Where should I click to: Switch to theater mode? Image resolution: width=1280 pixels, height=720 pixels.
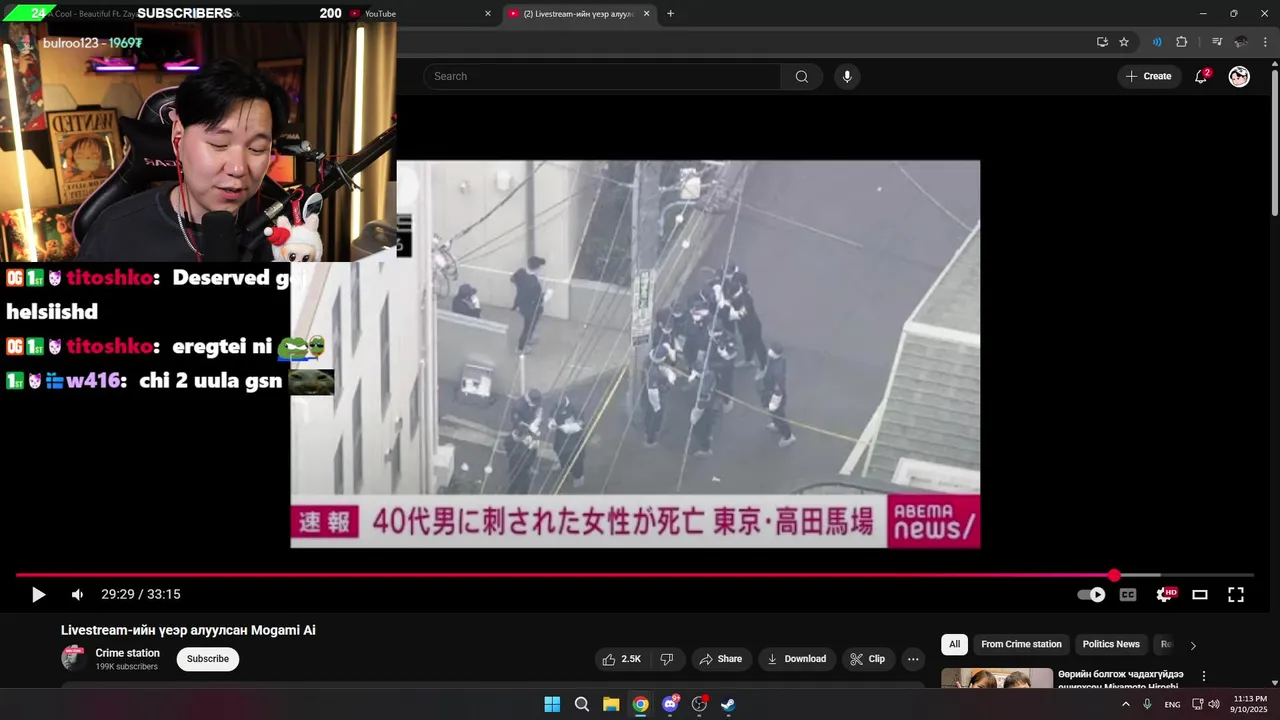tap(1200, 595)
